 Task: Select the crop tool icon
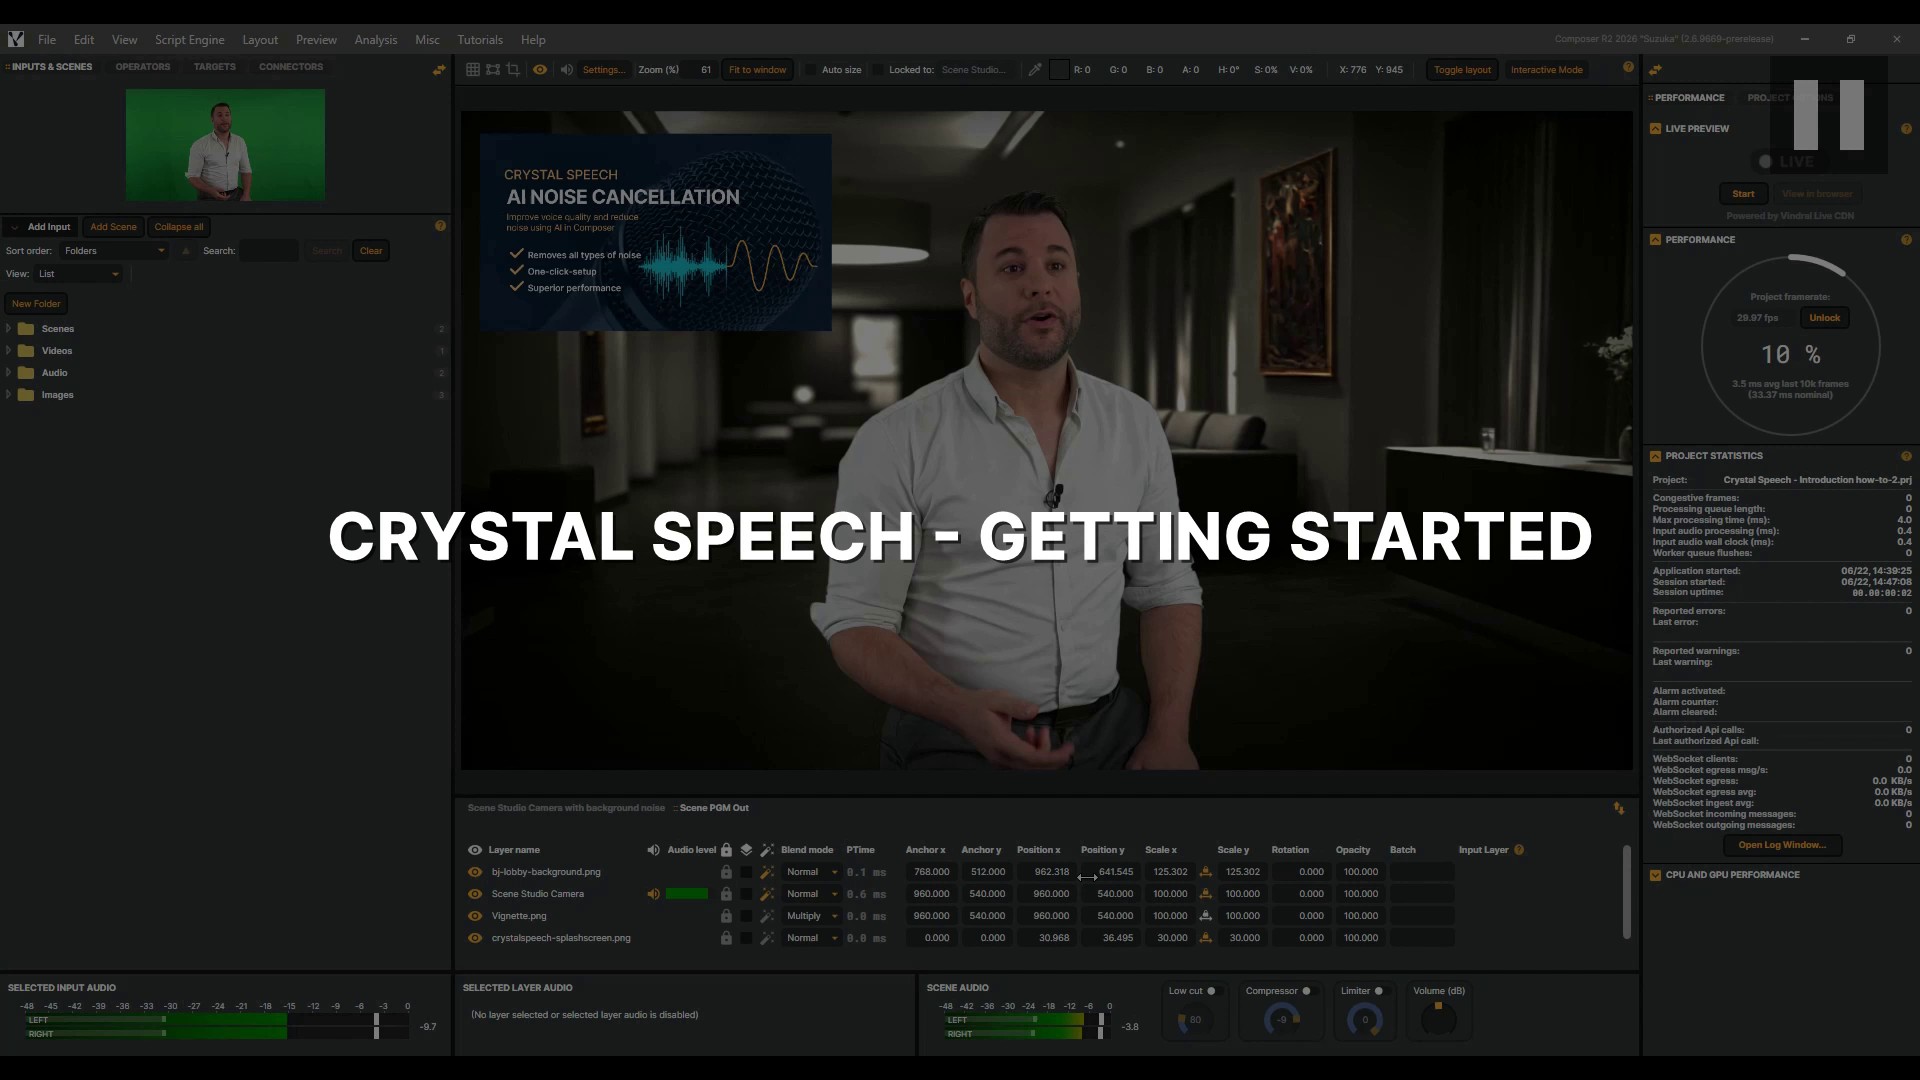click(x=513, y=70)
